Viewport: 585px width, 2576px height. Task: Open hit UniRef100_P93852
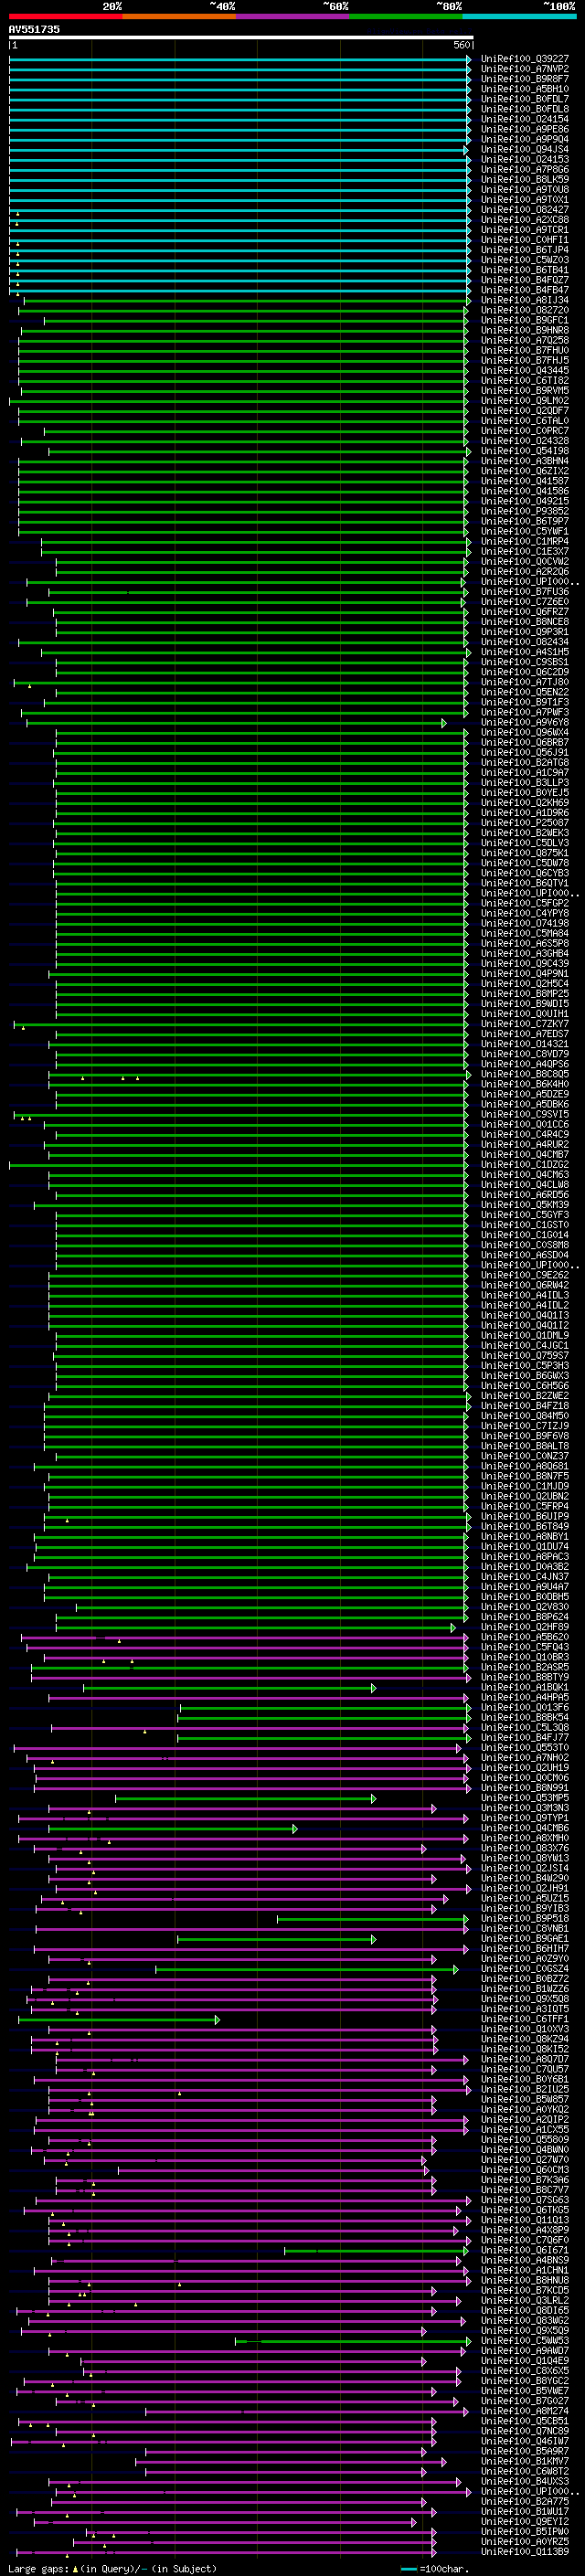[x=525, y=511]
